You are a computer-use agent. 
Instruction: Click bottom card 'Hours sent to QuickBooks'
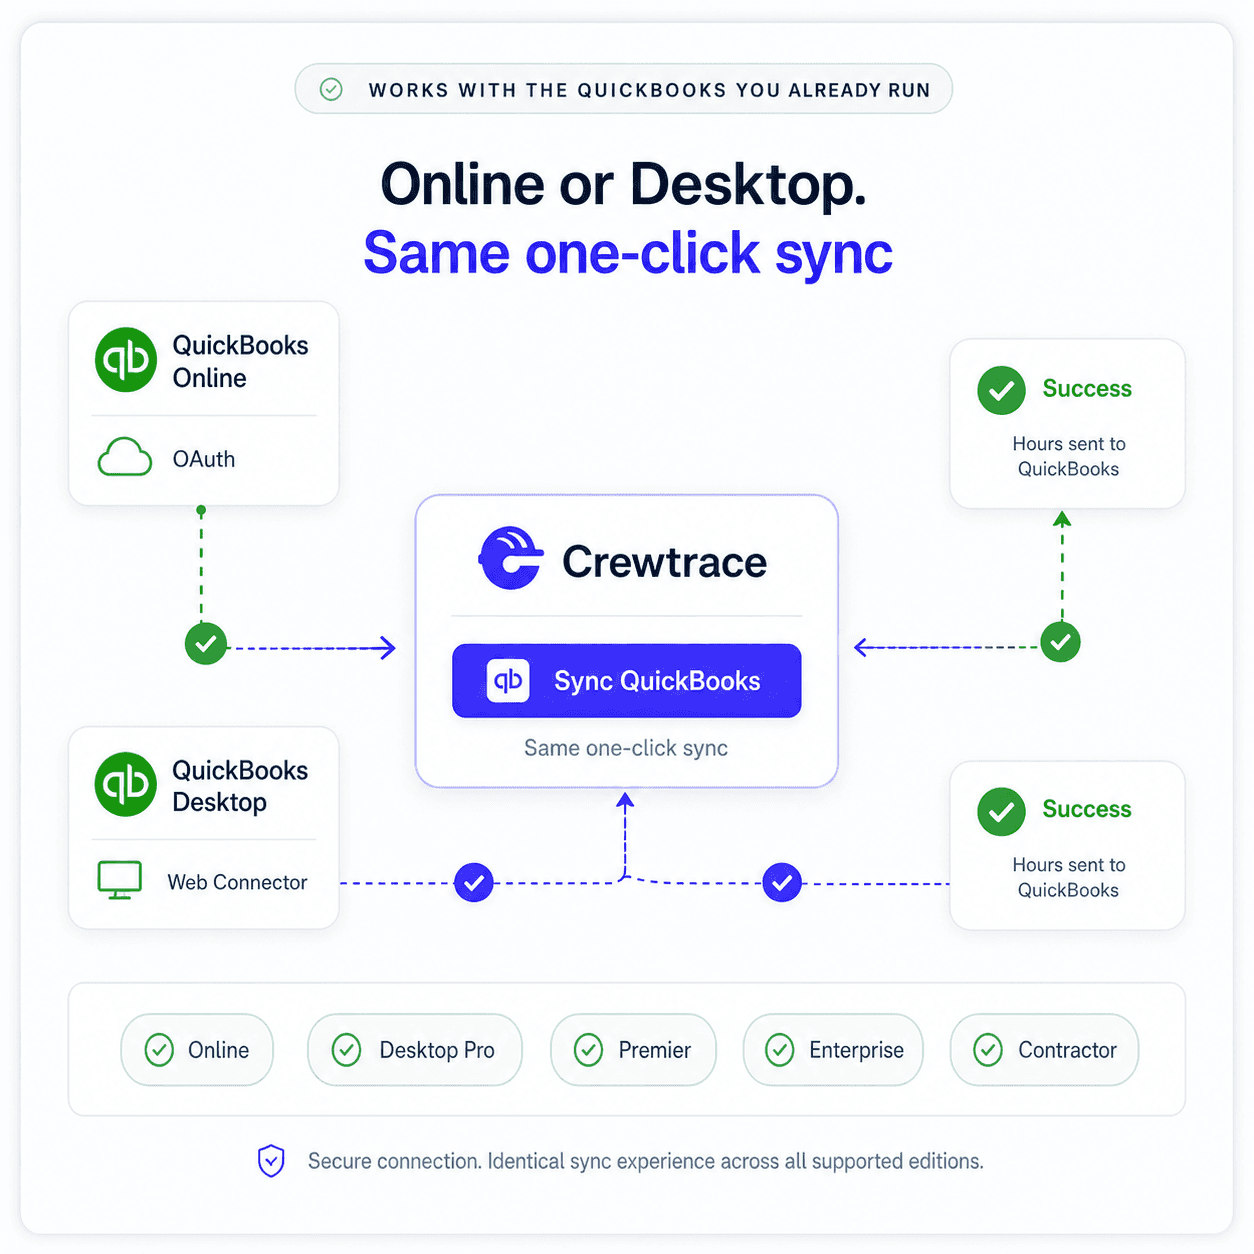[1068, 877]
